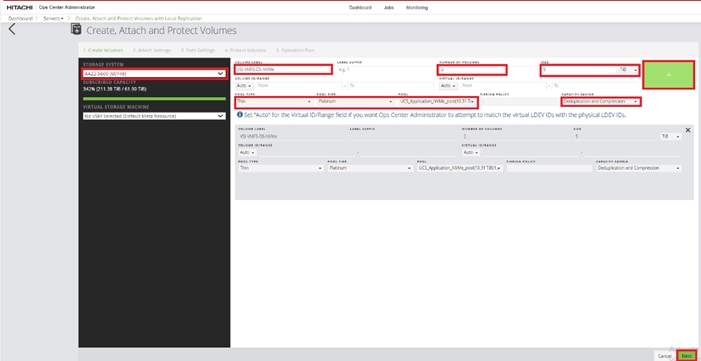
Task: Open the TiB unit dropdown in added volume row
Action: click(x=671, y=136)
